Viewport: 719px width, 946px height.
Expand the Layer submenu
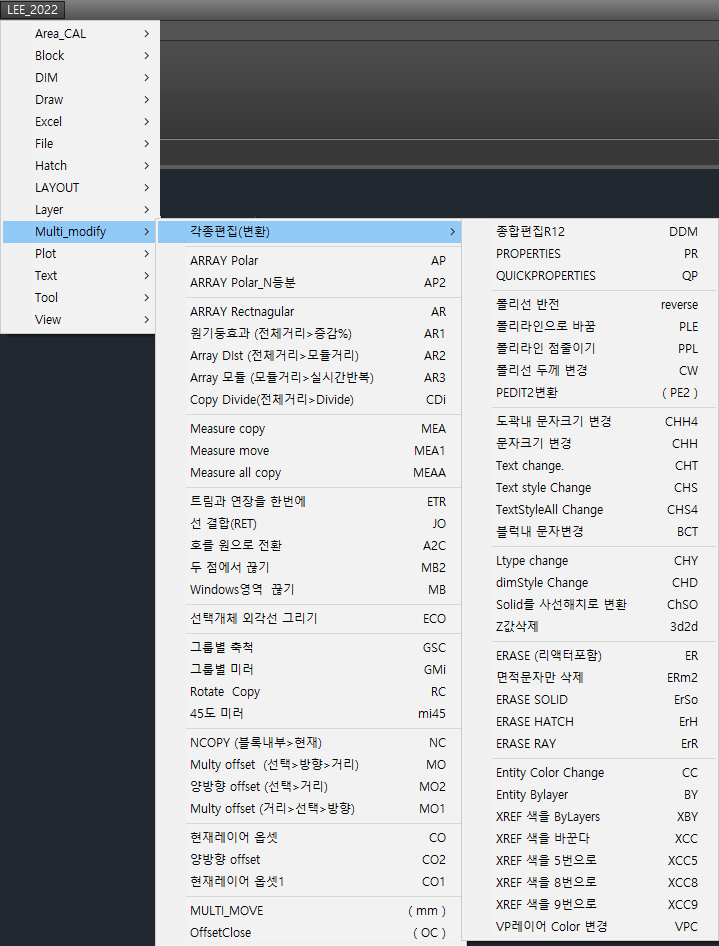[80, 210]
